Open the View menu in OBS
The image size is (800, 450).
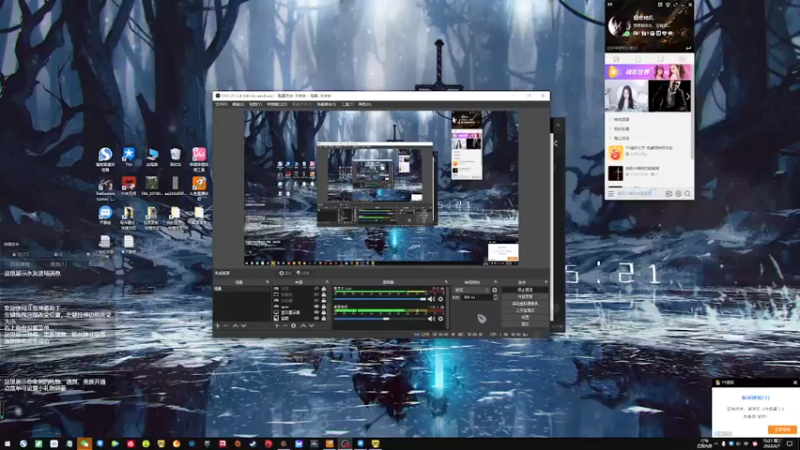[256, 104]
